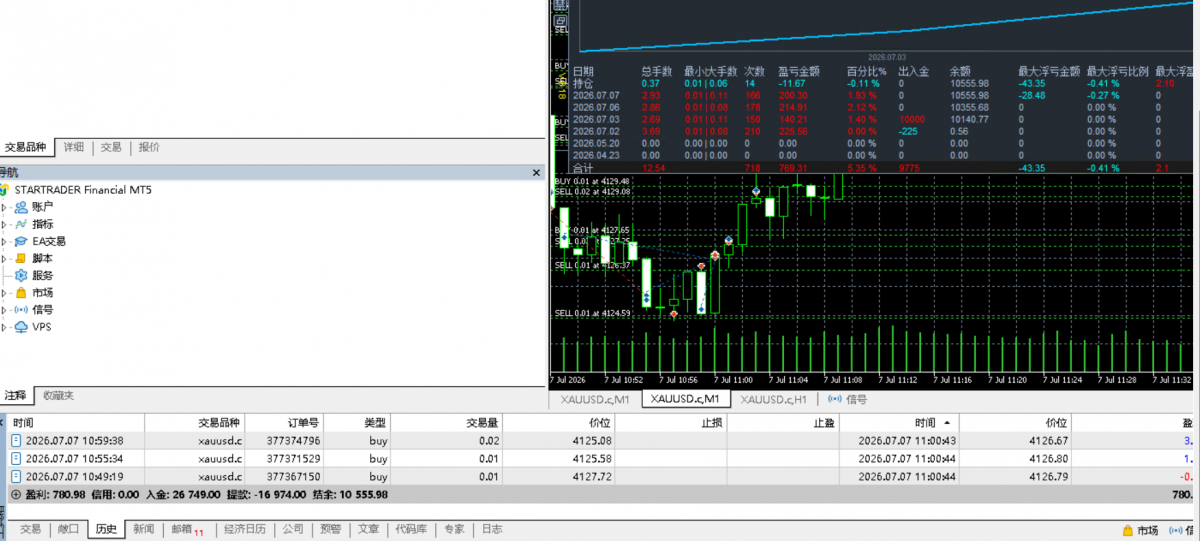Switch to the 交易品种 tab
This screenshot has height=541, width=1200.
25,147
